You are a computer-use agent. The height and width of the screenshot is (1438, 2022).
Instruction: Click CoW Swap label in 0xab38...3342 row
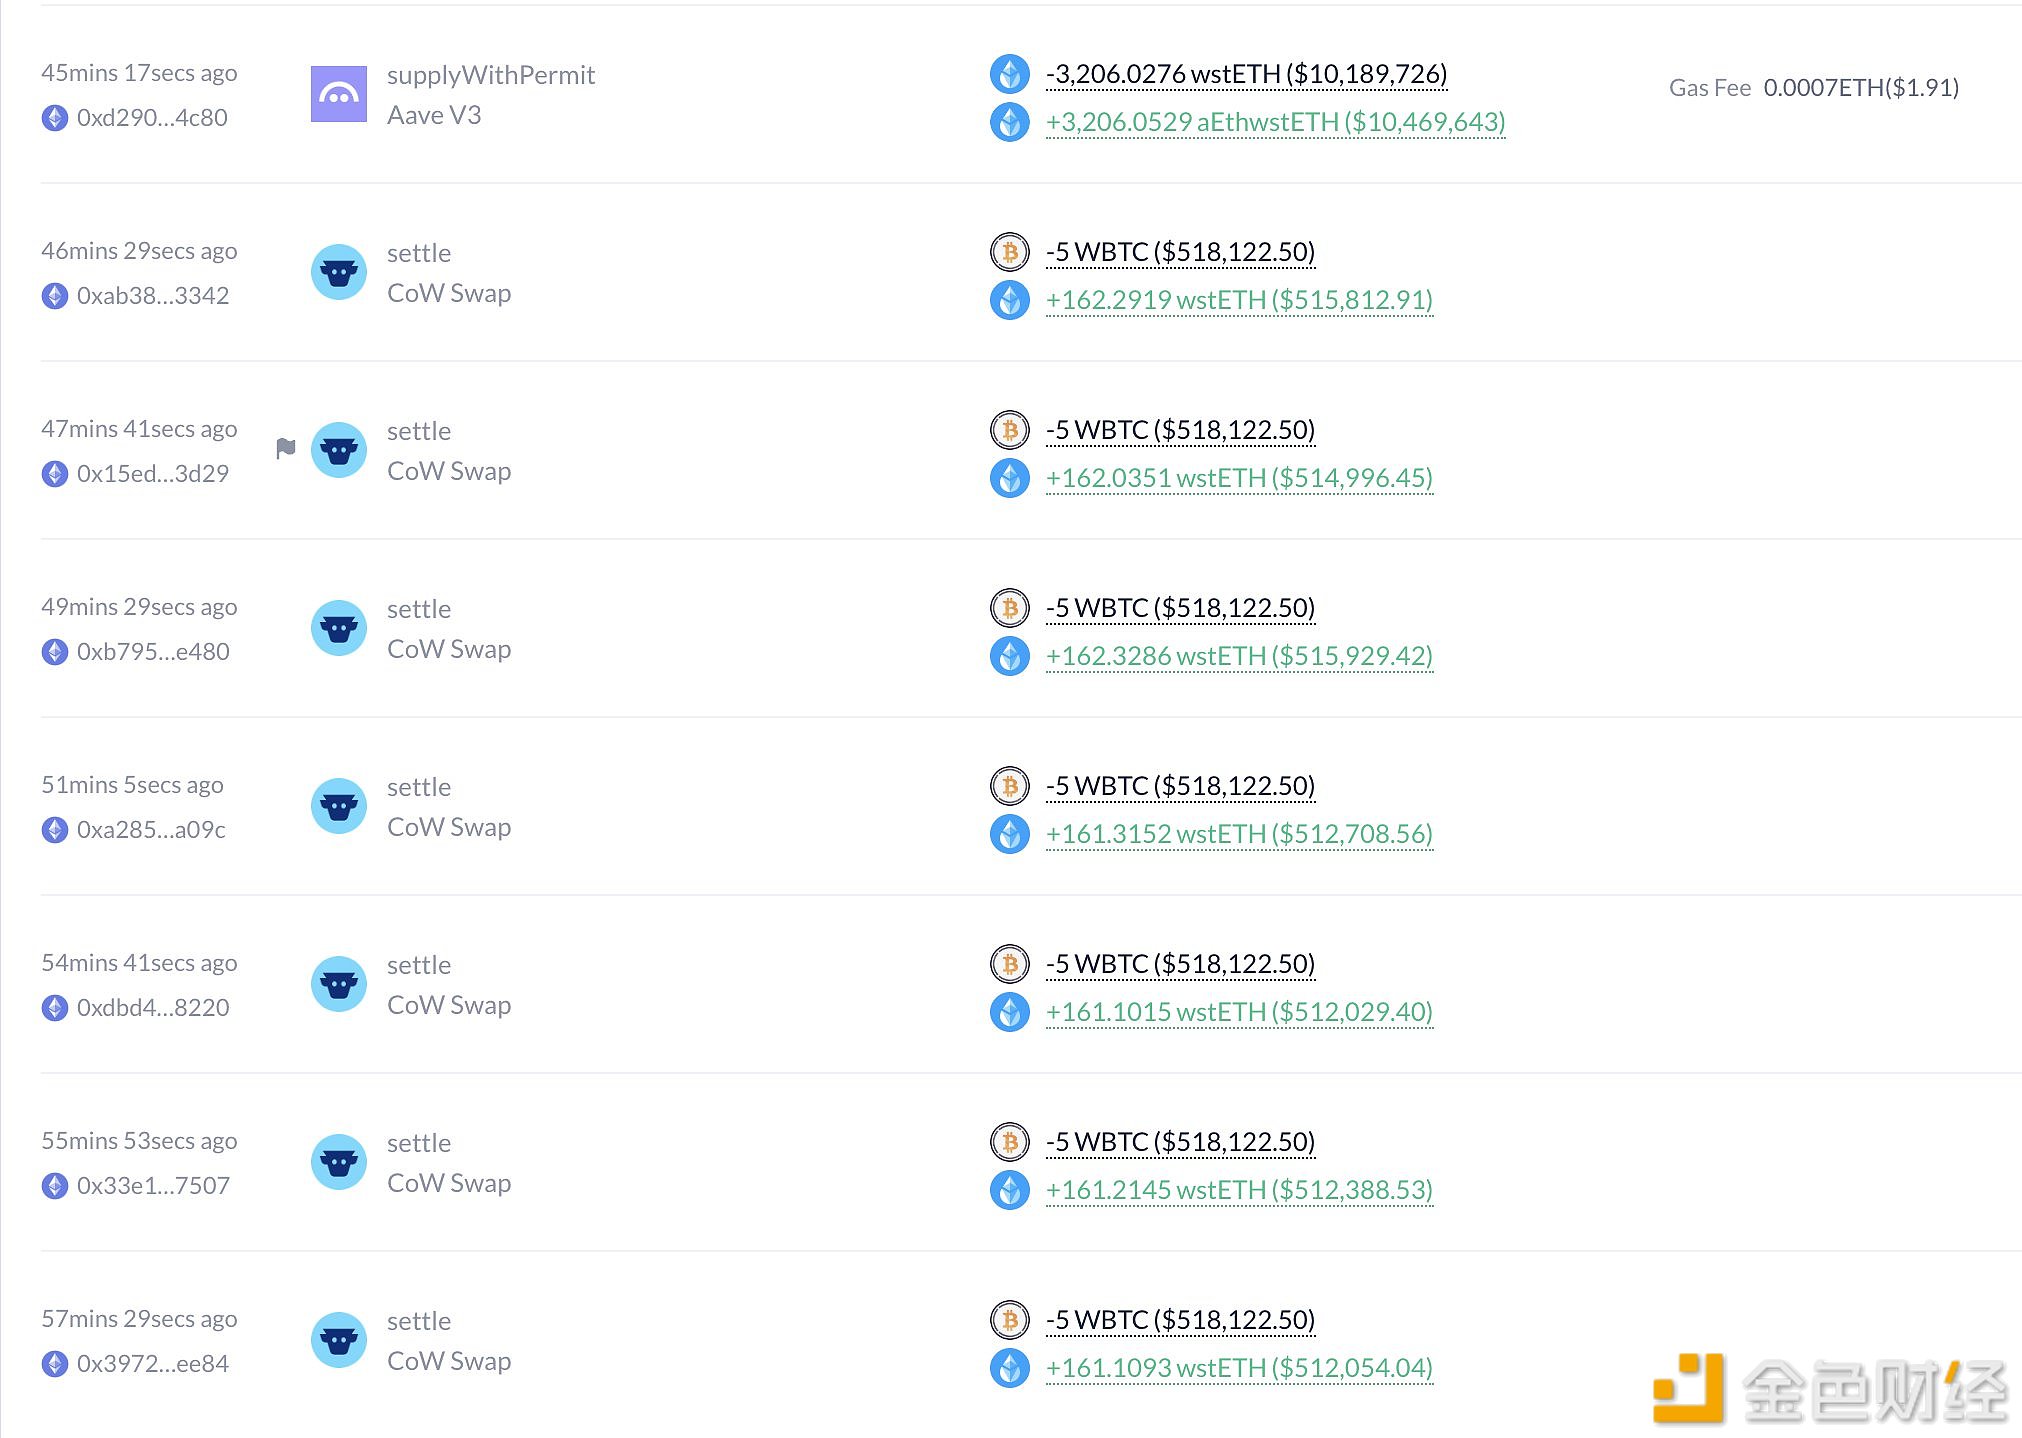click(x=449, y=293)
